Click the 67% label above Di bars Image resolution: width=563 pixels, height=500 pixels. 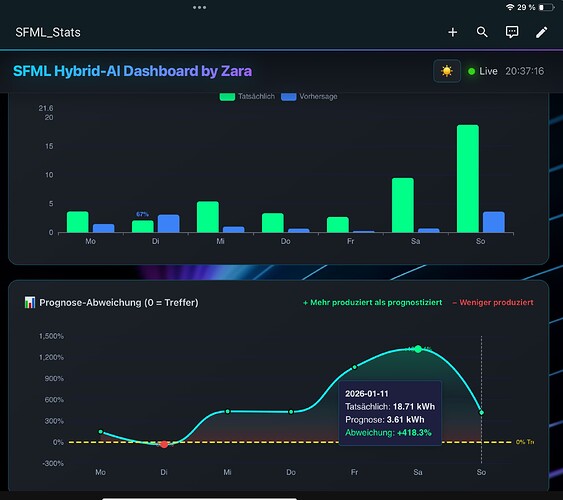142,214
